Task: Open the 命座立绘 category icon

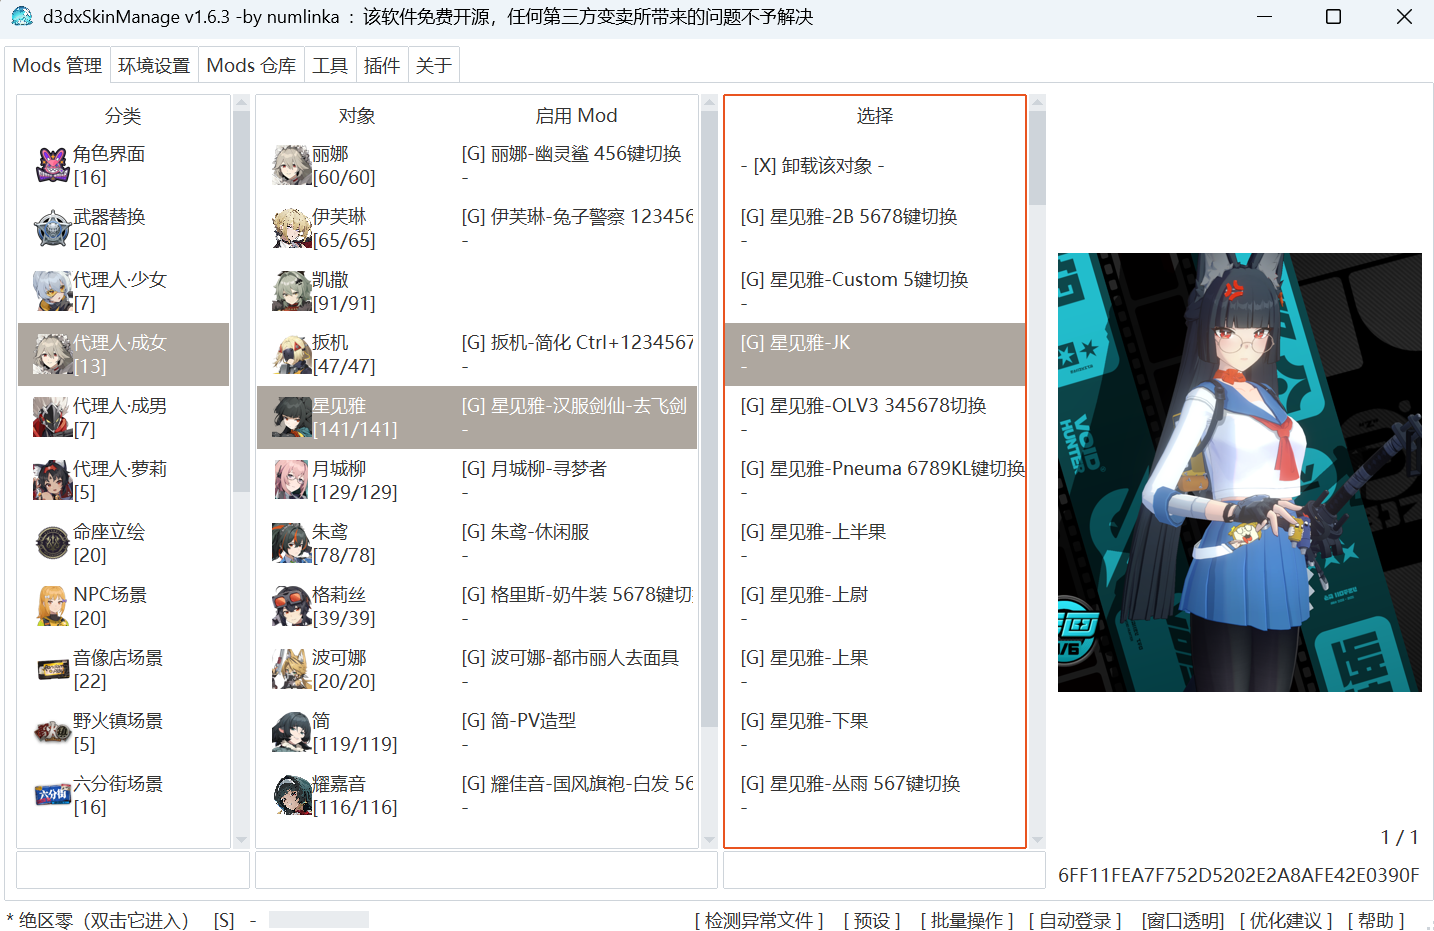Action: click(52, 543)
